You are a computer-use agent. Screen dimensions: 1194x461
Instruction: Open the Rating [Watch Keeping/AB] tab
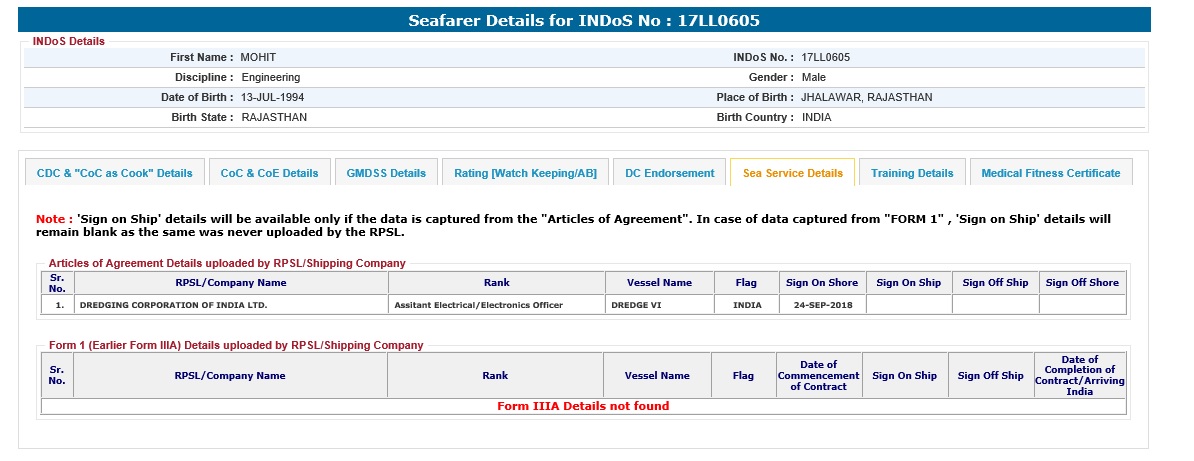tap(525, 173)
